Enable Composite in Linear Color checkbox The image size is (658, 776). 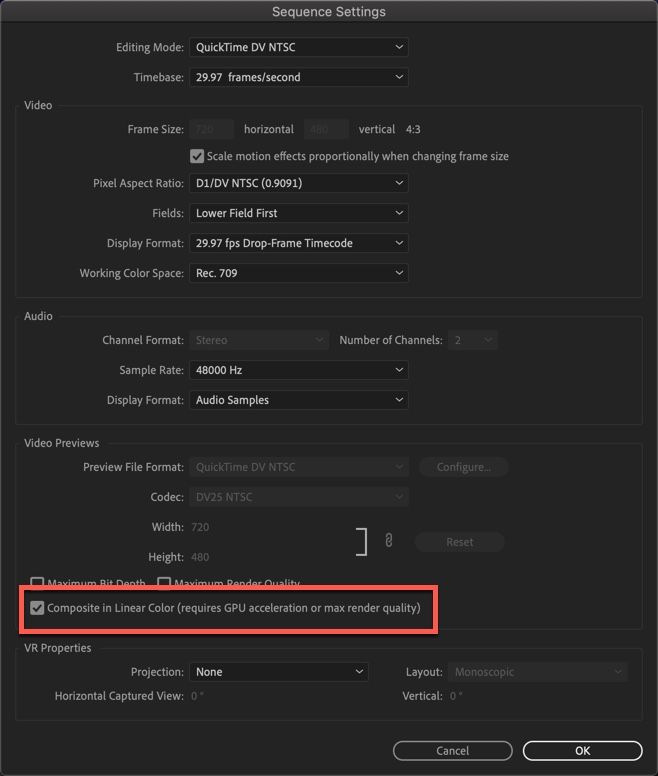(x=38, y=608)
